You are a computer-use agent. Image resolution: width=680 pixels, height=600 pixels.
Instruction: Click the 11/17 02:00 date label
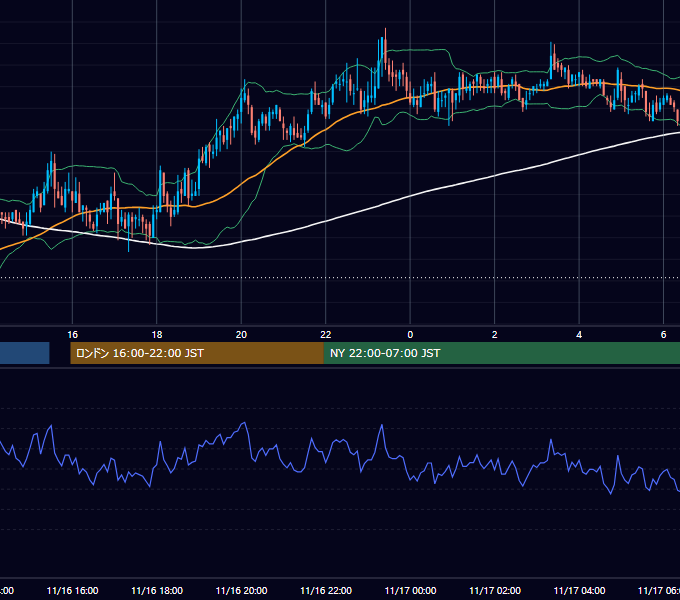pos(495,590)
